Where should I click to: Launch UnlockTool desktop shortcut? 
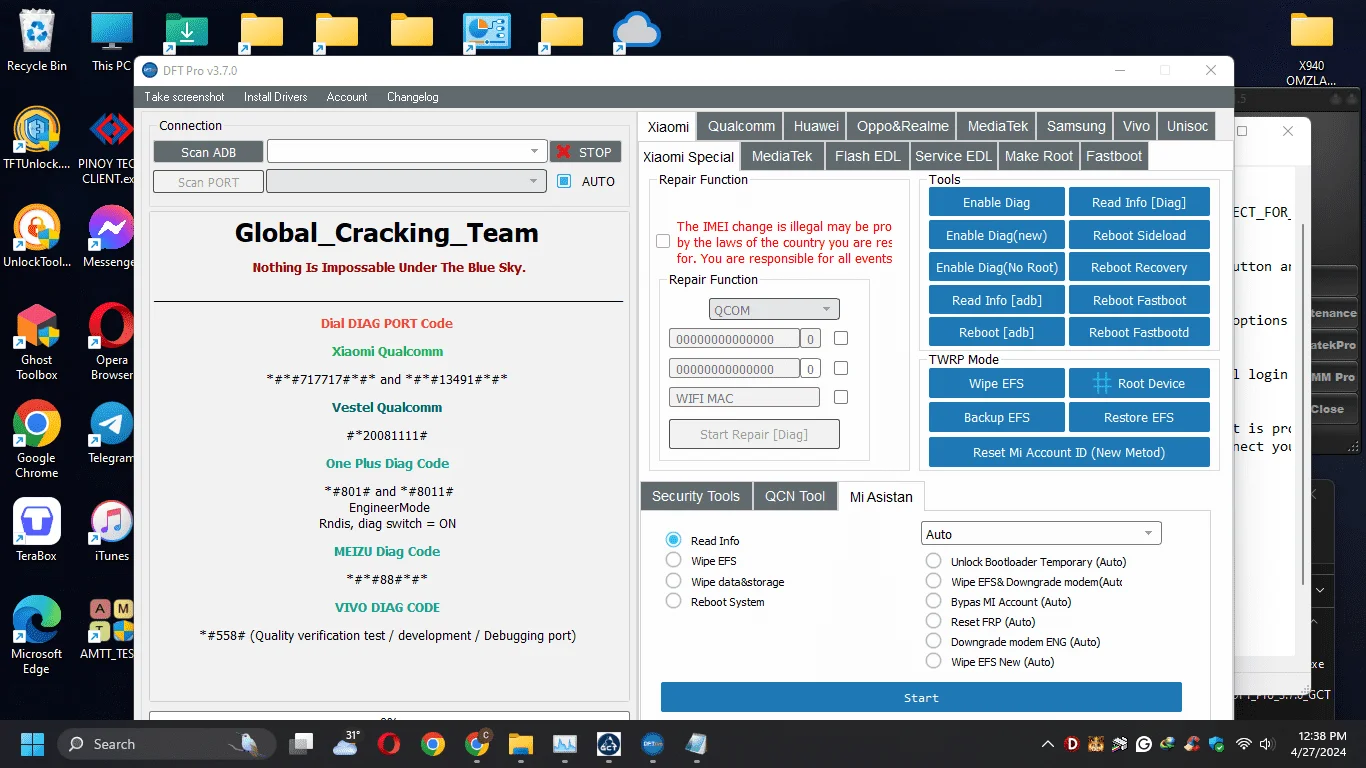tap(37, 236)
